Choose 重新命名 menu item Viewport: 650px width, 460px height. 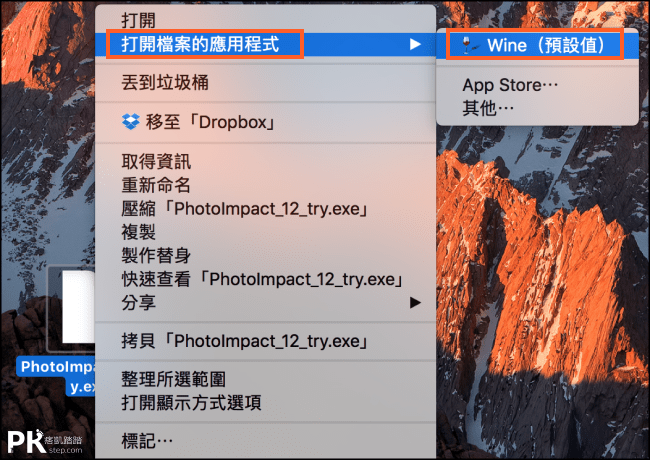click(265, 185)
